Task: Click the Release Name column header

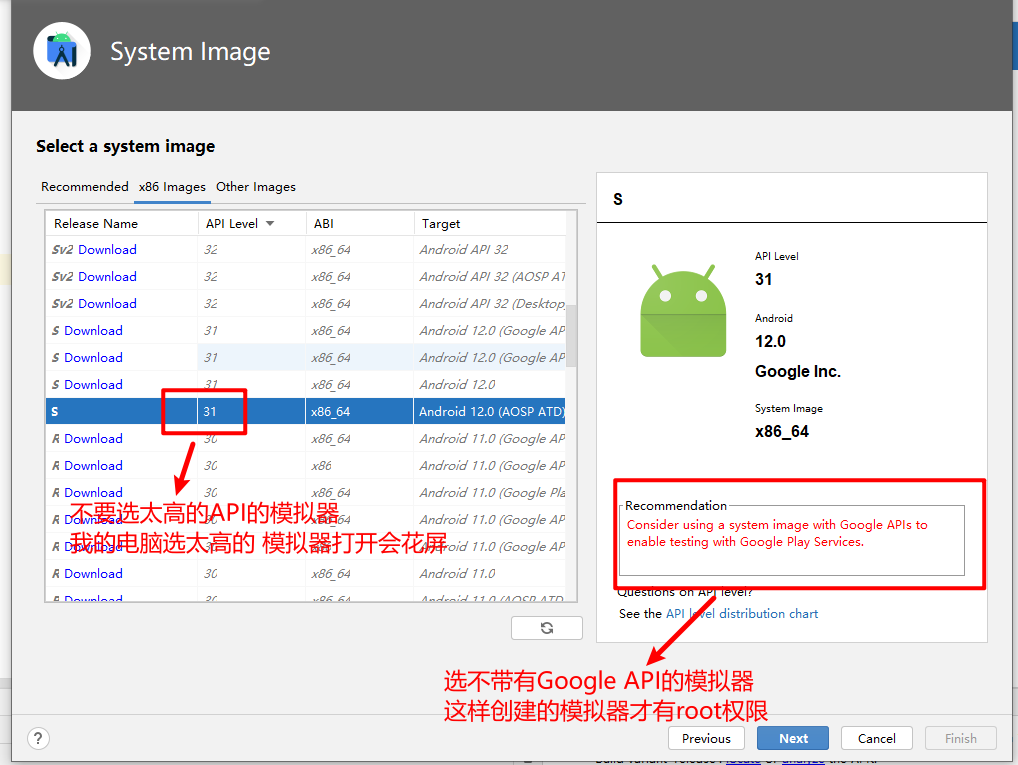Action: [x=96, y=223]
